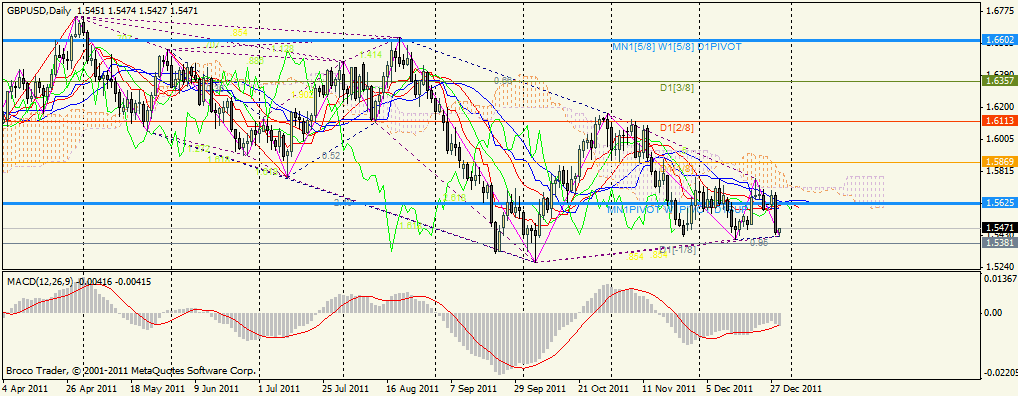Click the 7 Sep 2011 date label
Viewport: 1018px width, 396px height.
point(475,389)
